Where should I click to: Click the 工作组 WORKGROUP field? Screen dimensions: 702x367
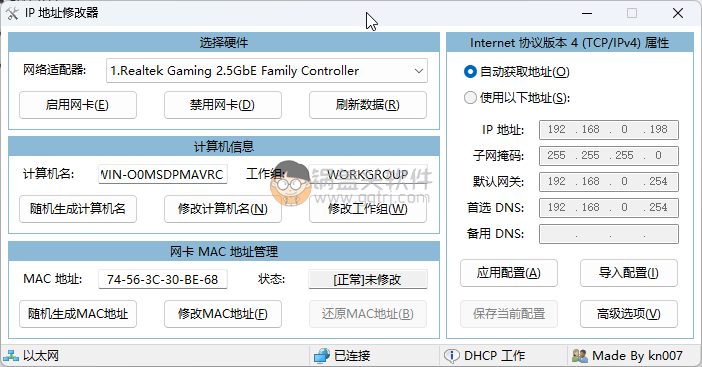coord(368,174)
